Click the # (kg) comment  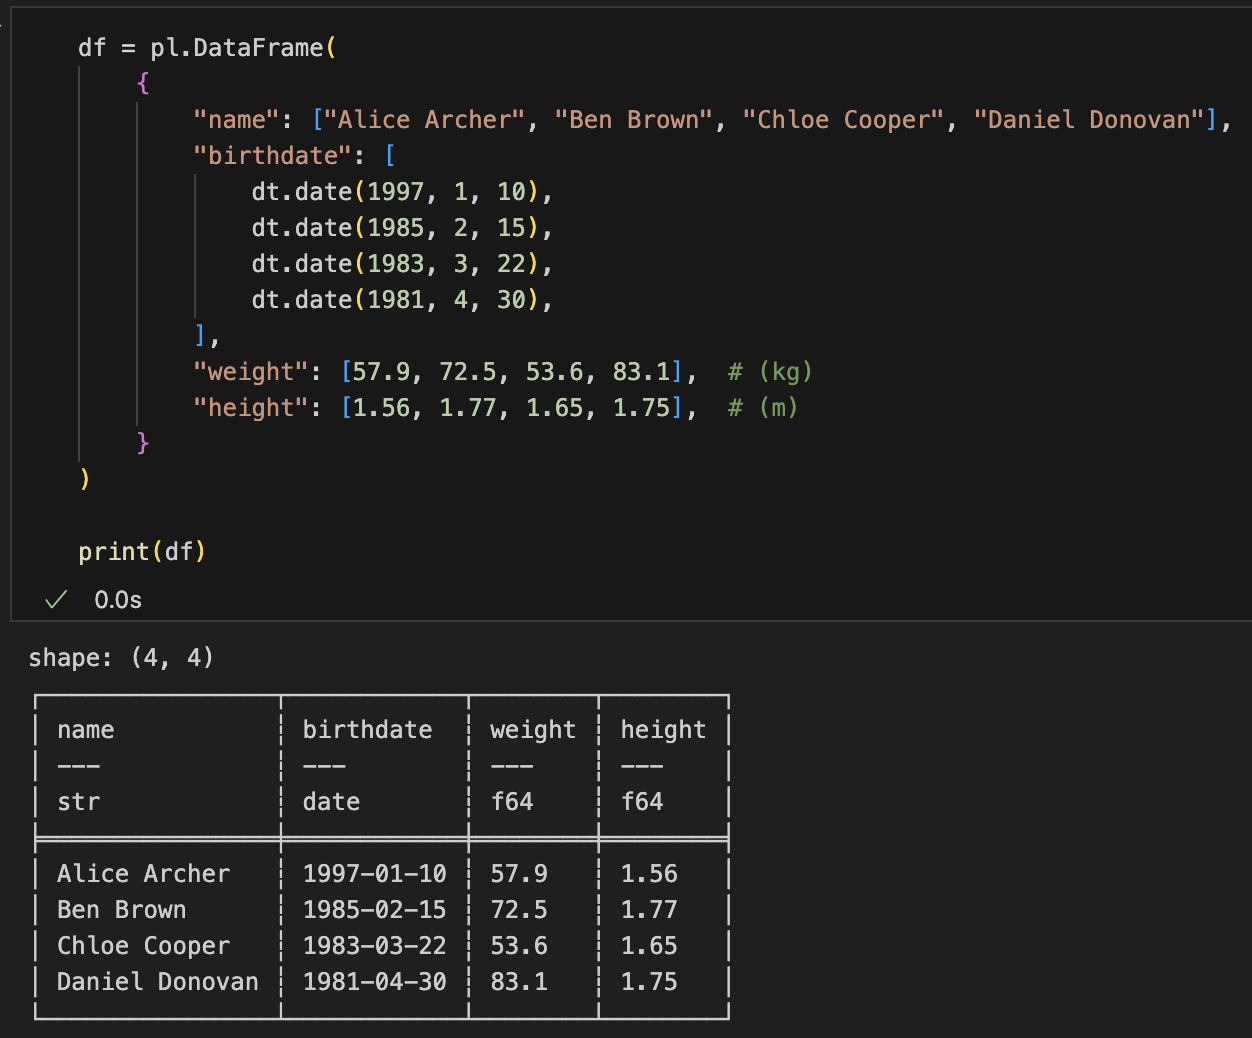pyautogui.click(x=769, y=372)
